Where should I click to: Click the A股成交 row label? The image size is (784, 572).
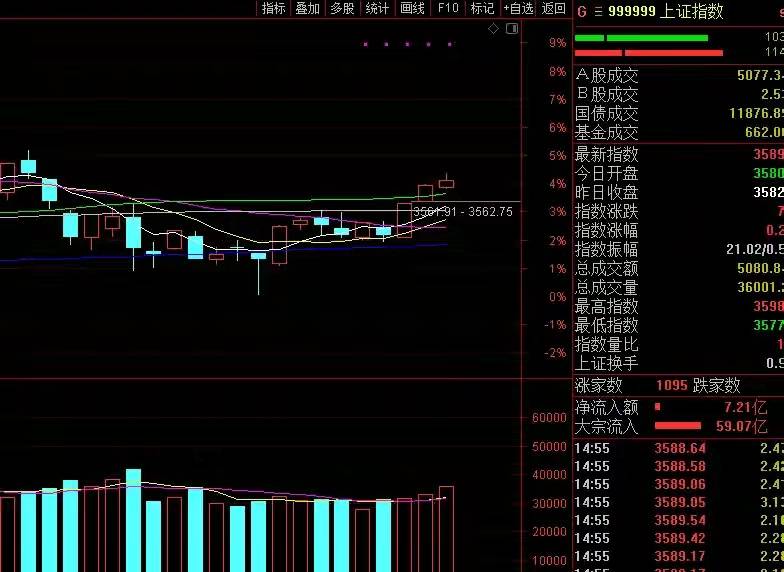pos(606,76)
